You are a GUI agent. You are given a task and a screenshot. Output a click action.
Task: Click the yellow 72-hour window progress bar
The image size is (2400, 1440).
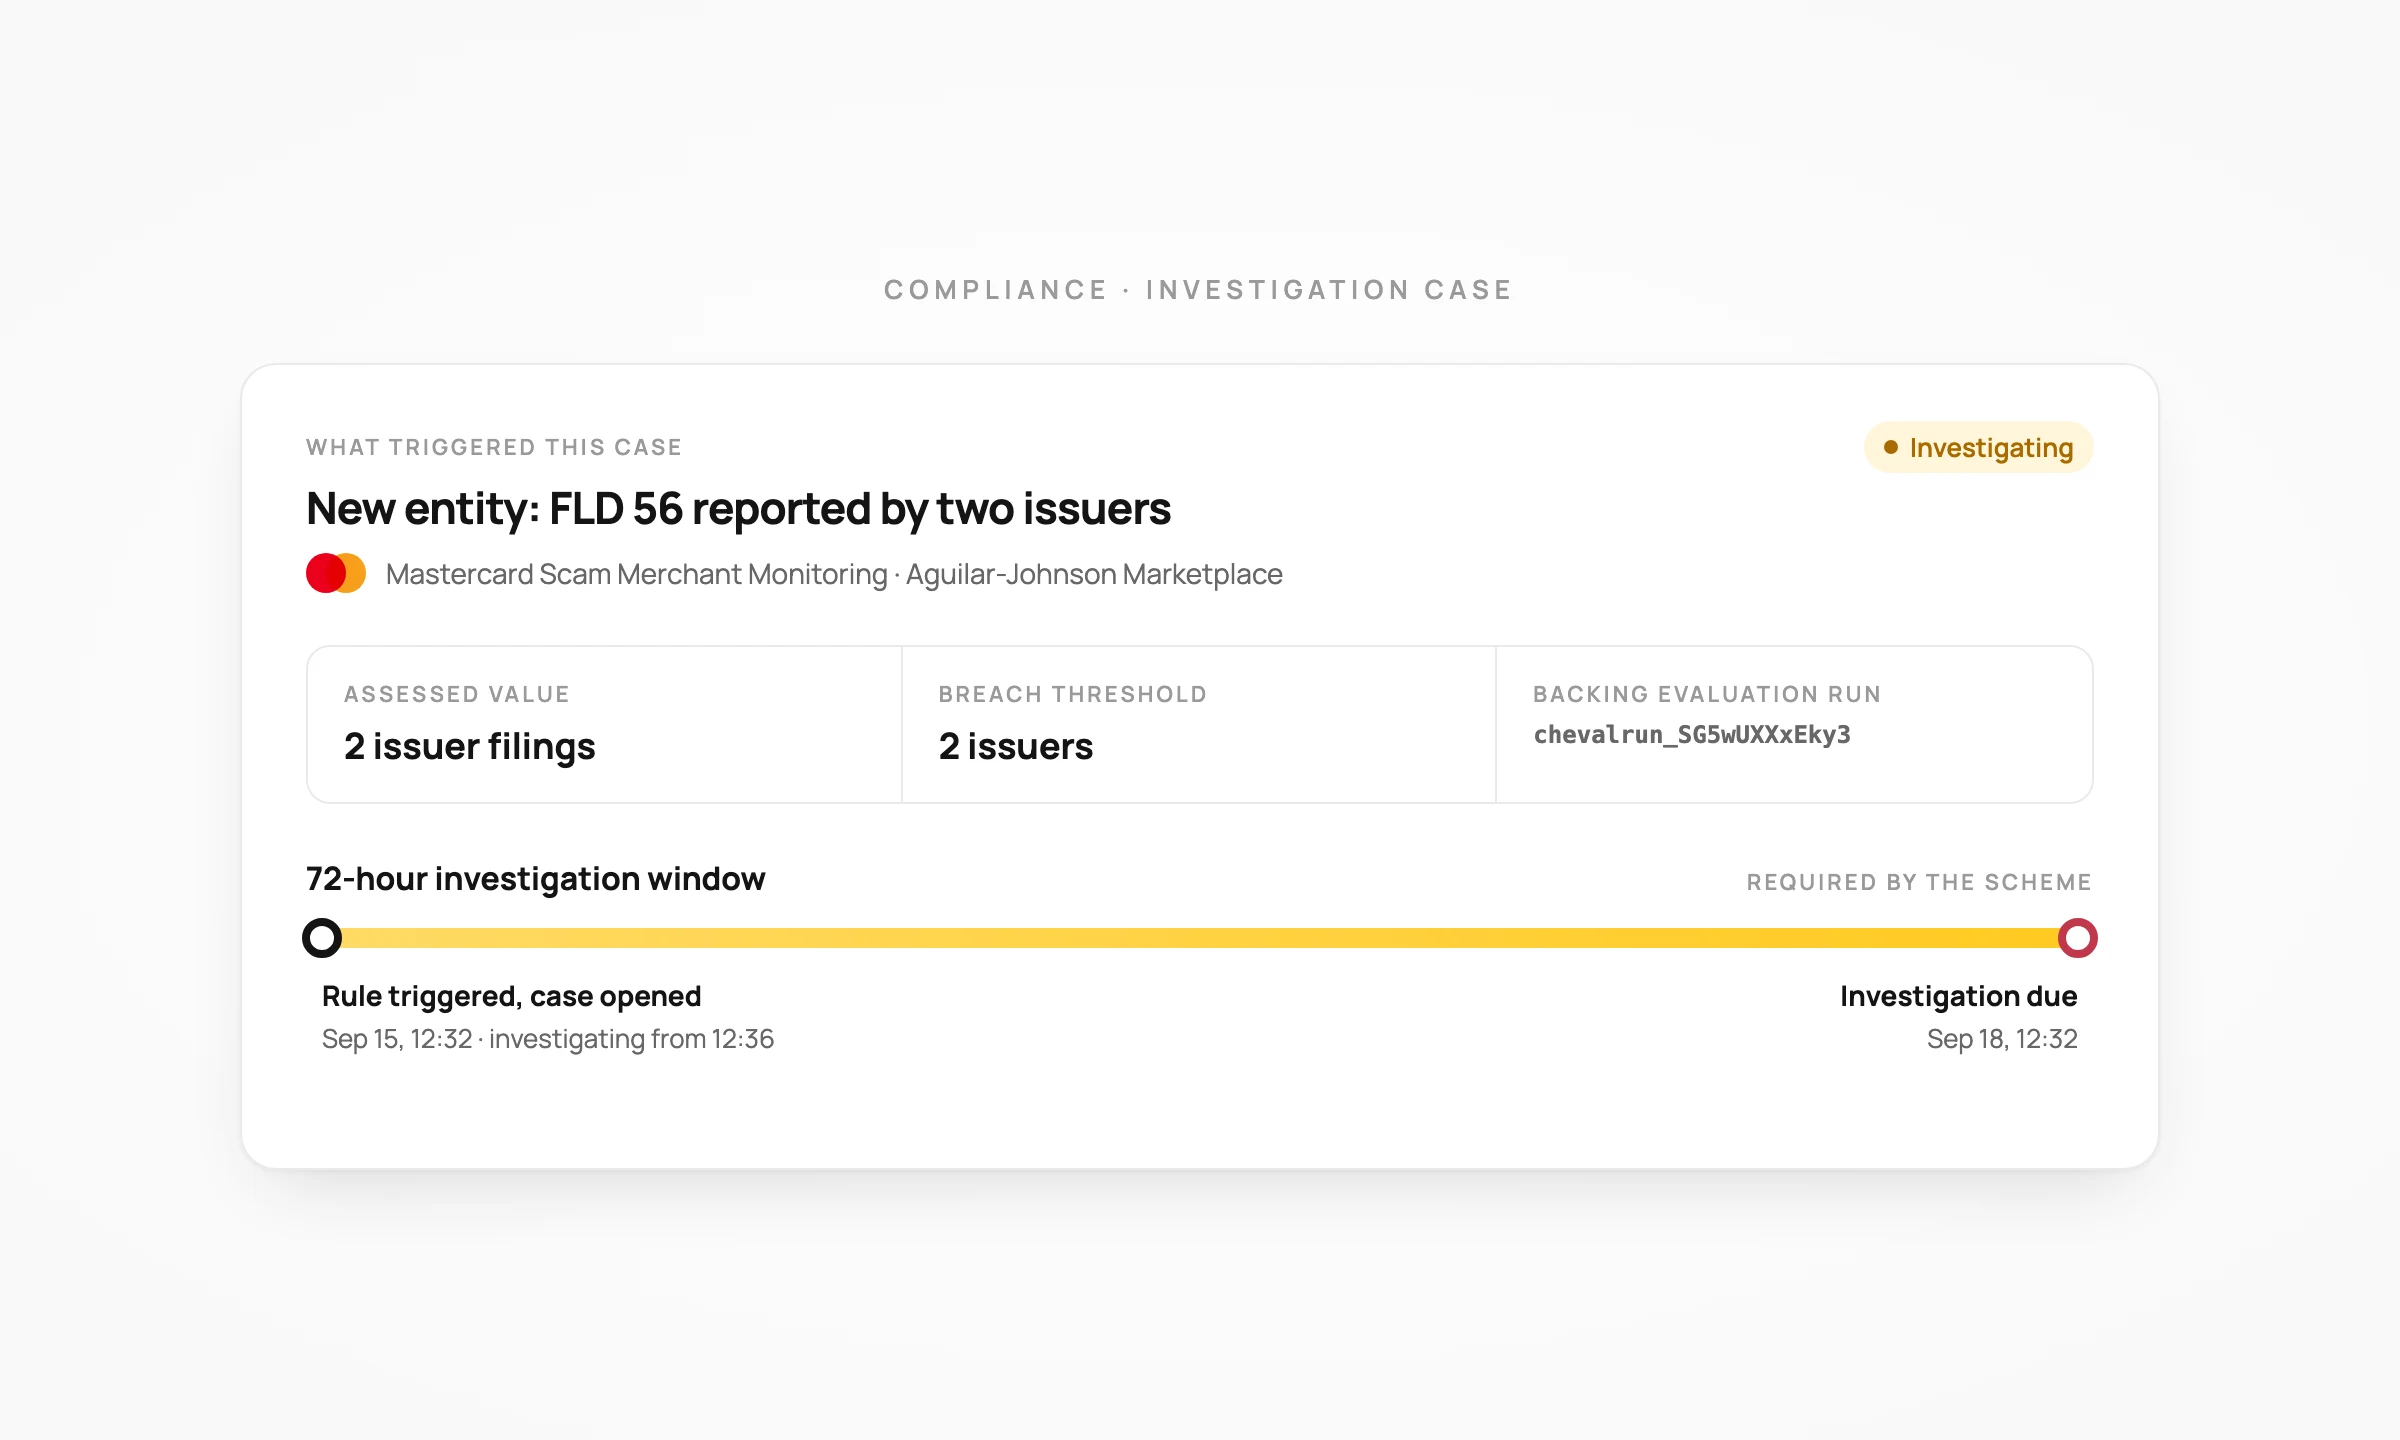point(1200,938)
